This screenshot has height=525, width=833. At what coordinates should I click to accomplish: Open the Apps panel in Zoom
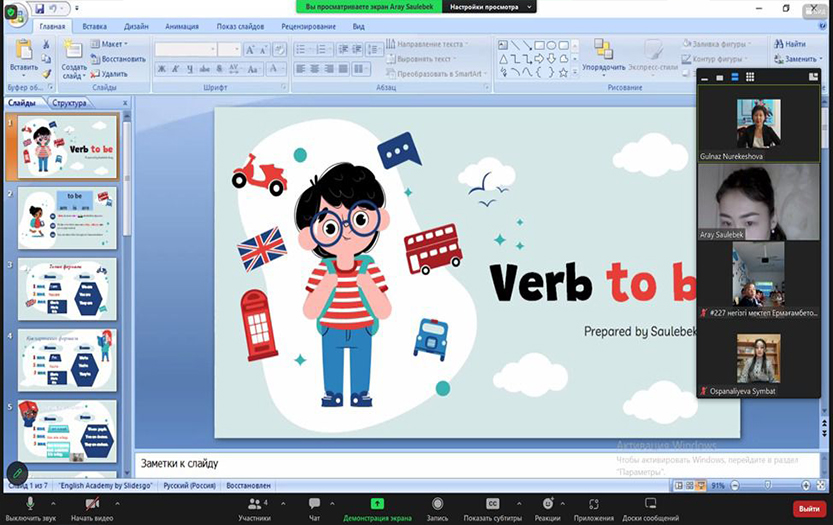594,505
